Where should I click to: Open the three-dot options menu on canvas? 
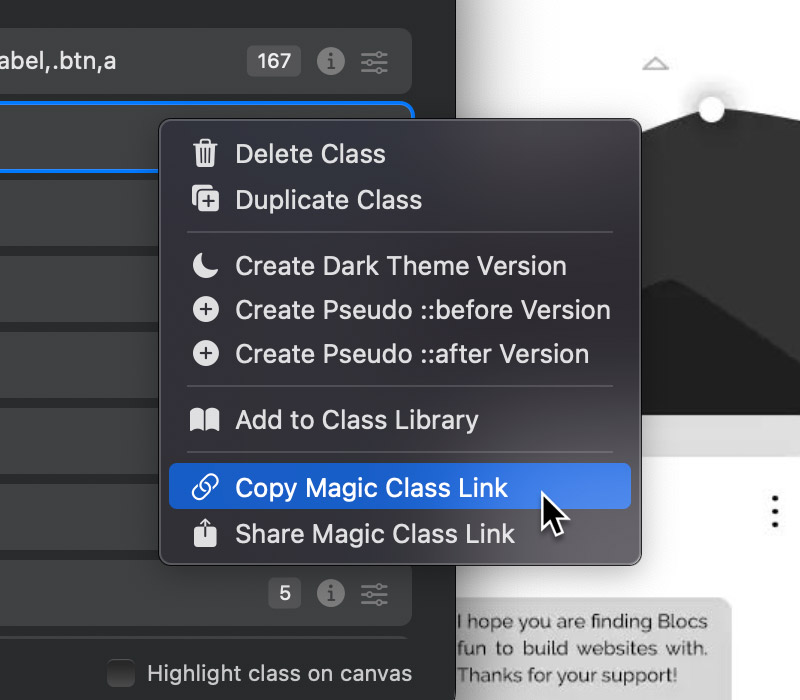pos(775,510)
